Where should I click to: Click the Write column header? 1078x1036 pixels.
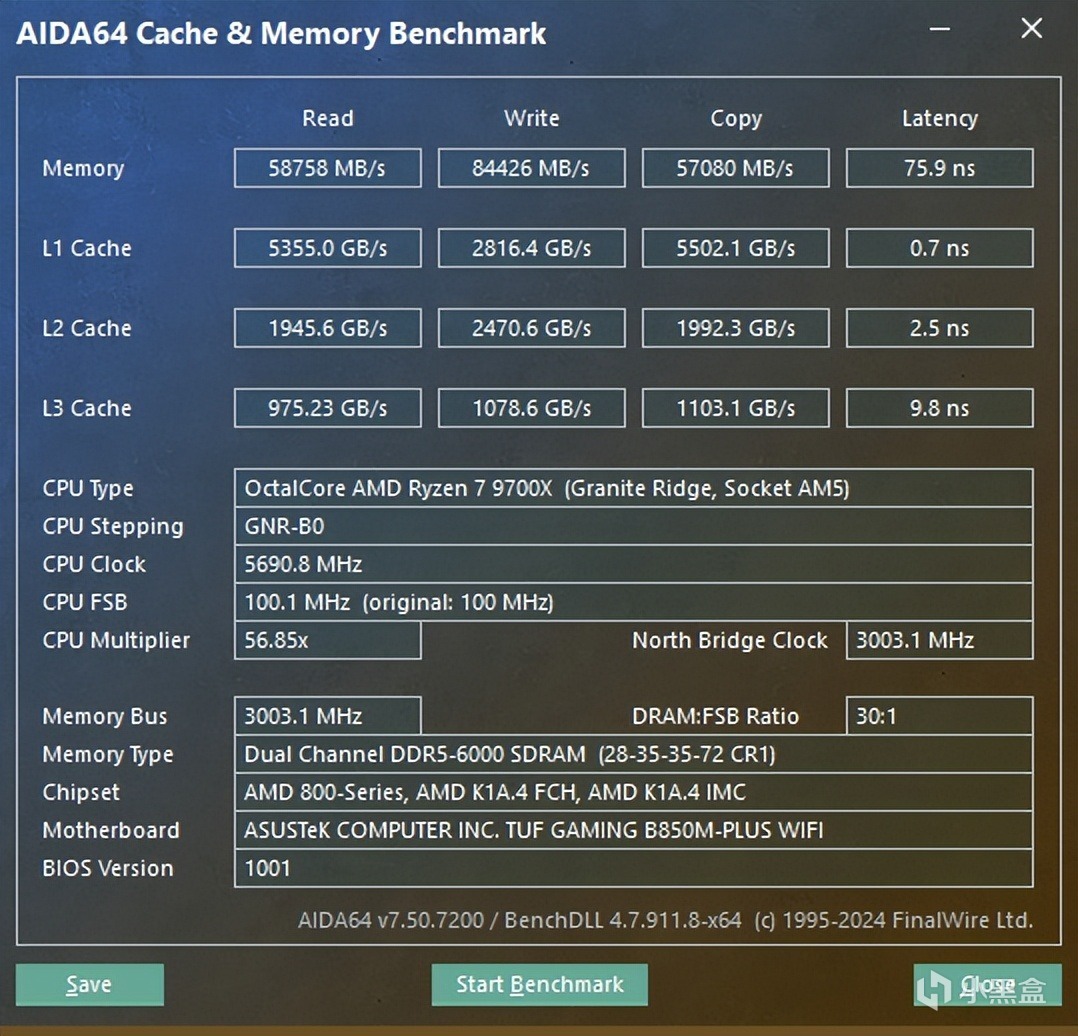pyautogui.click(x=531, y=118)
